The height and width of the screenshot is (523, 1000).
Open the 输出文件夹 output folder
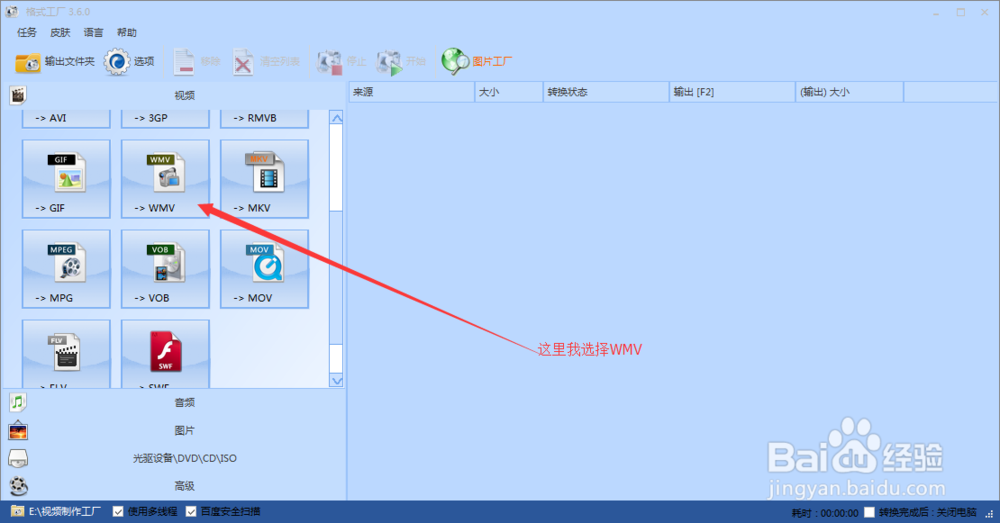[x=55, y=62]
